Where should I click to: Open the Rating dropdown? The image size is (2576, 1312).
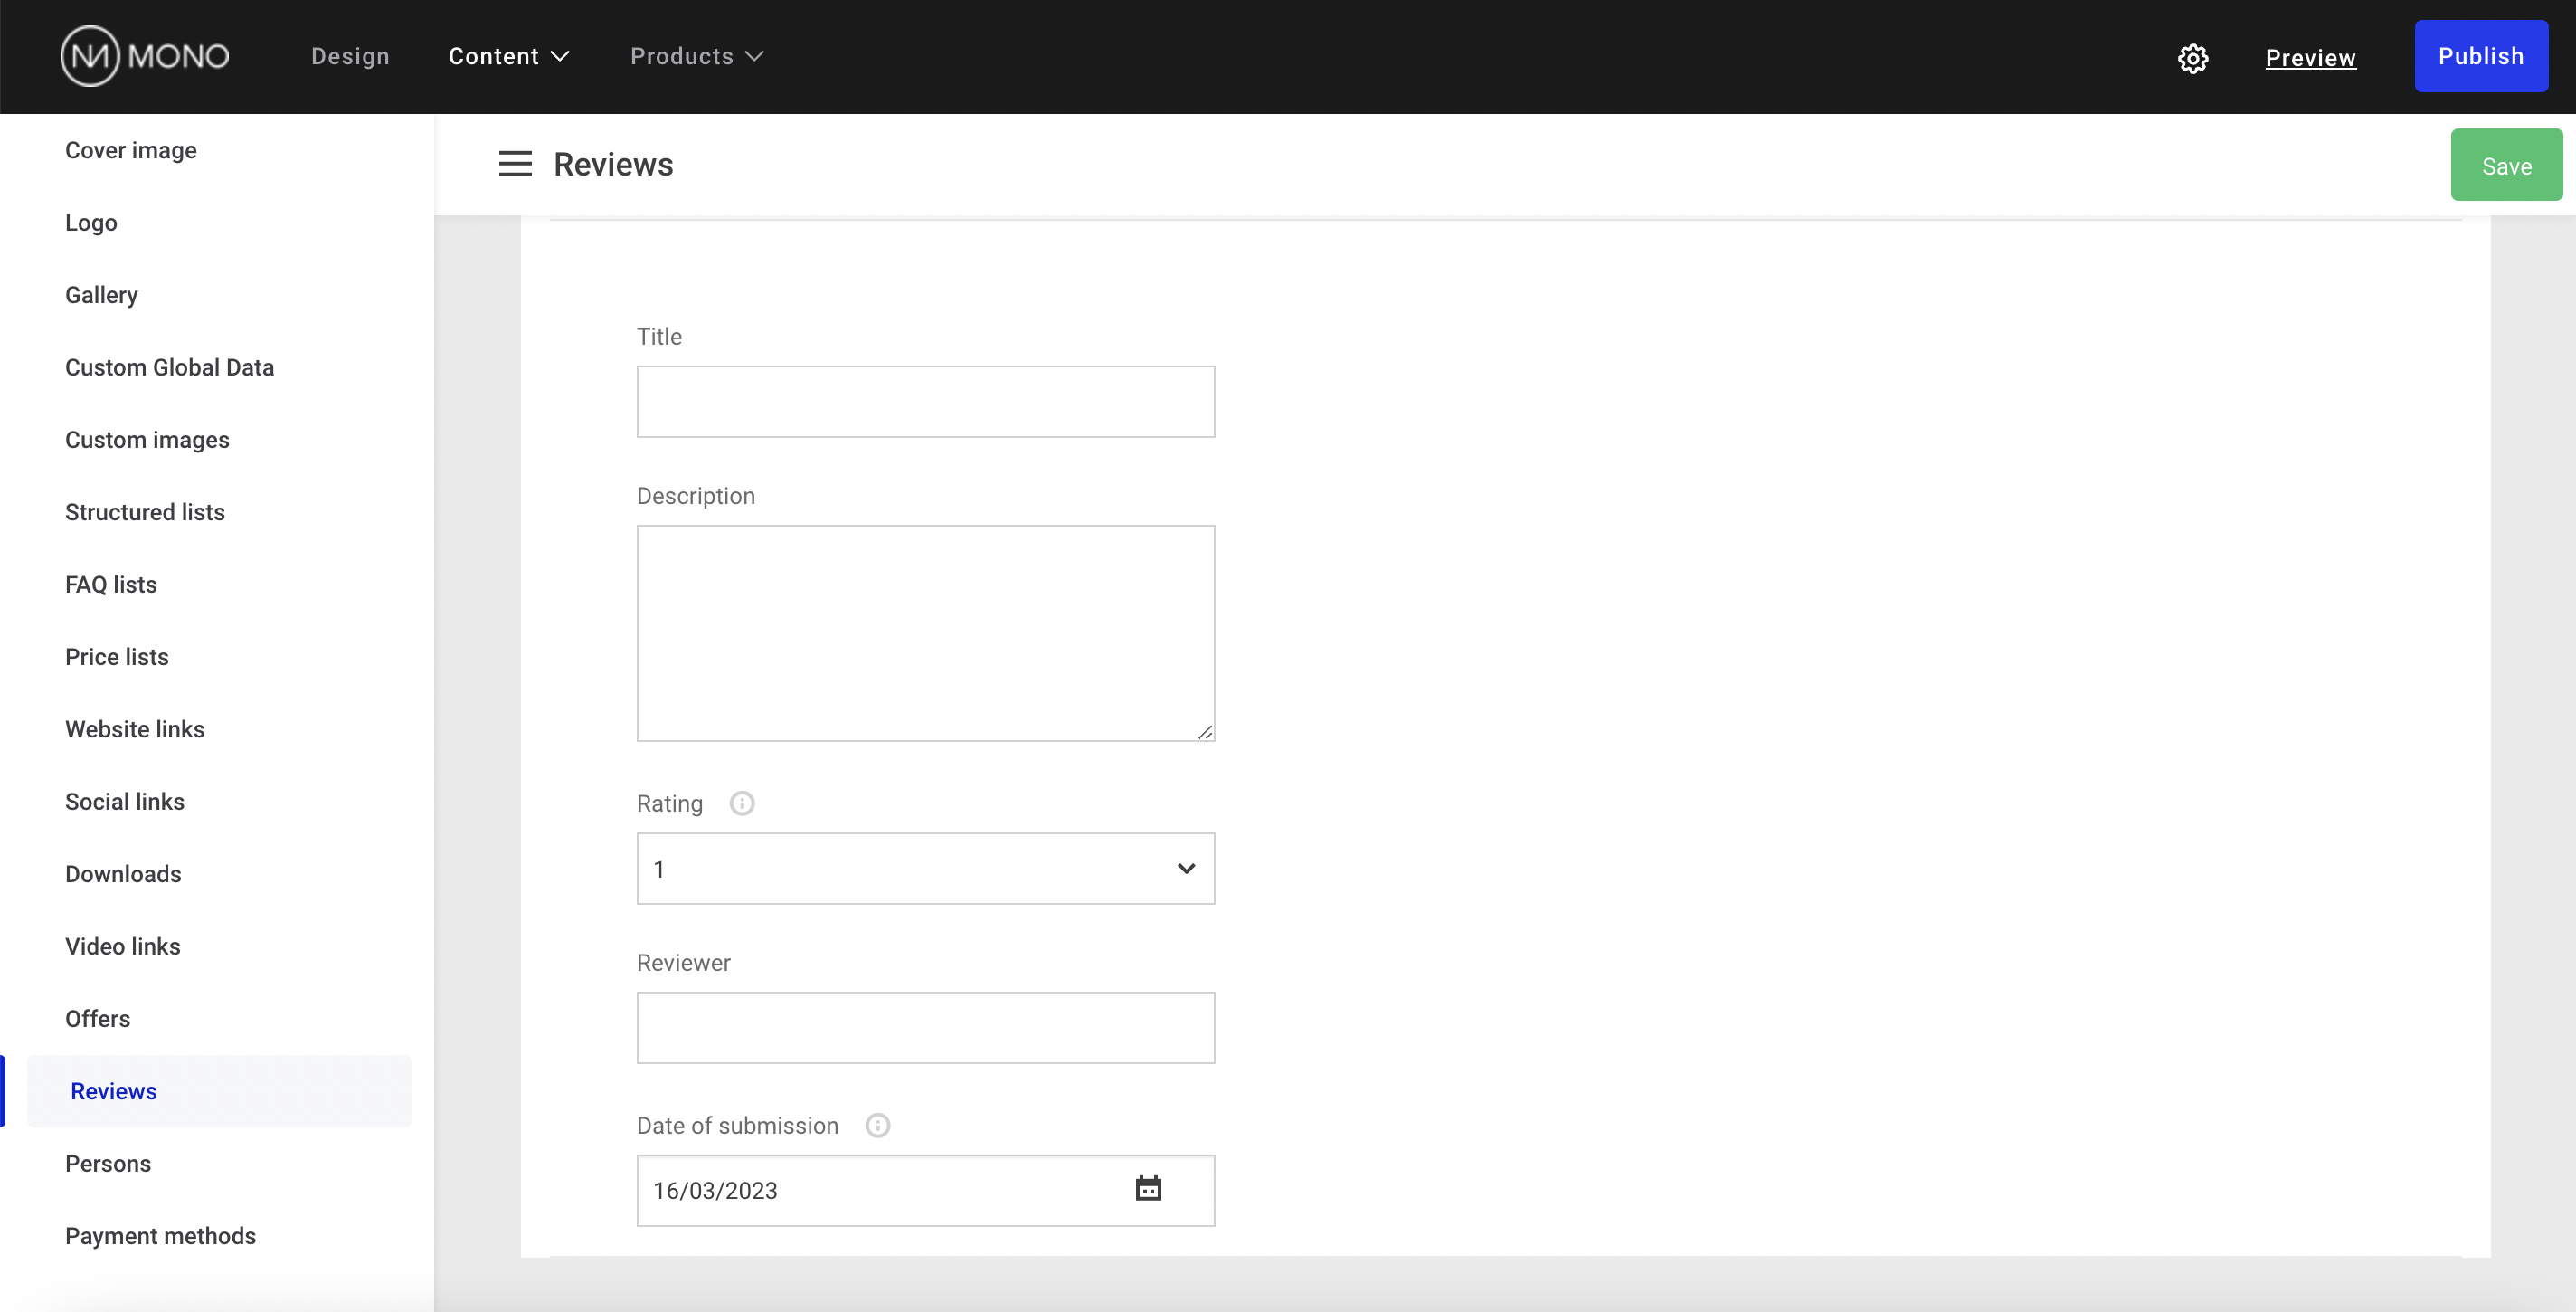pos(926,869)
